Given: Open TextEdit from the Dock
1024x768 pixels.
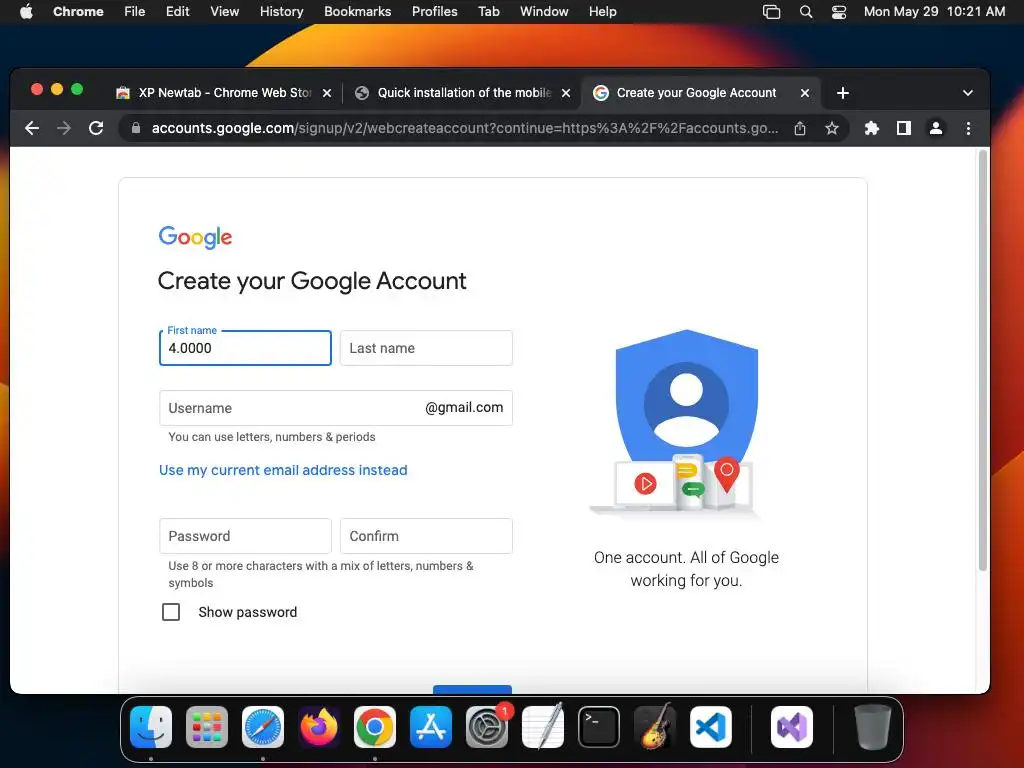Looking at the screenshot, I should point(543,727).
